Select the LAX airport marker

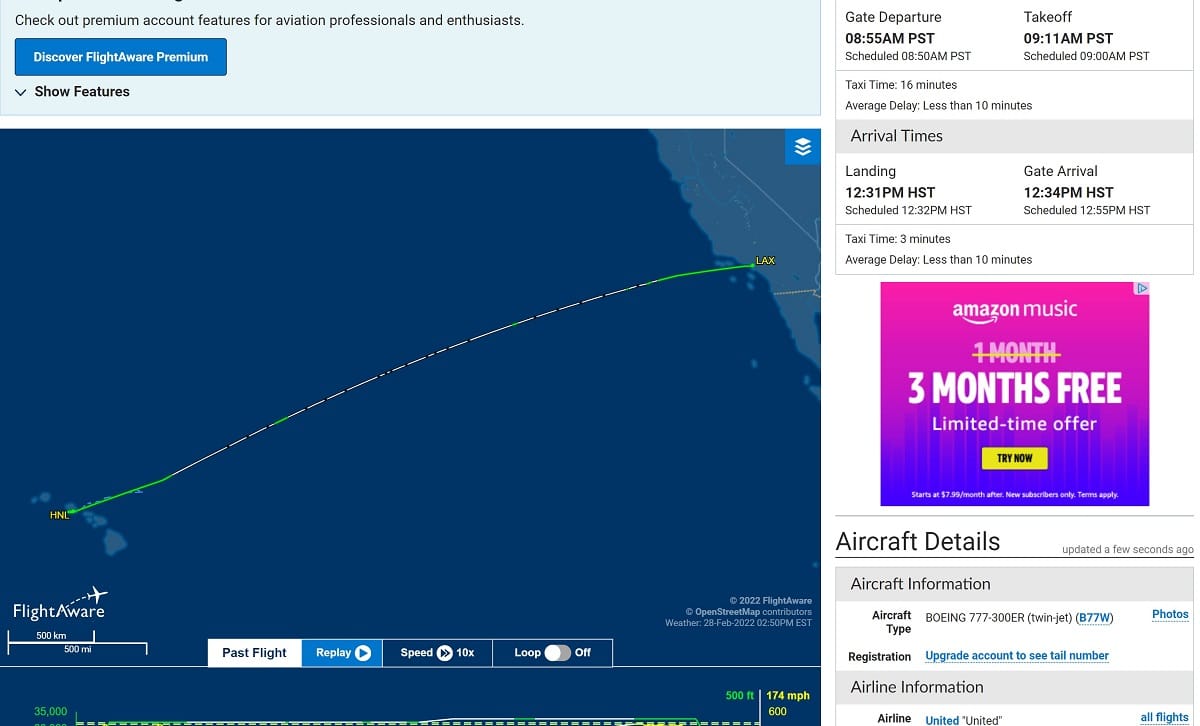(764, 261)
